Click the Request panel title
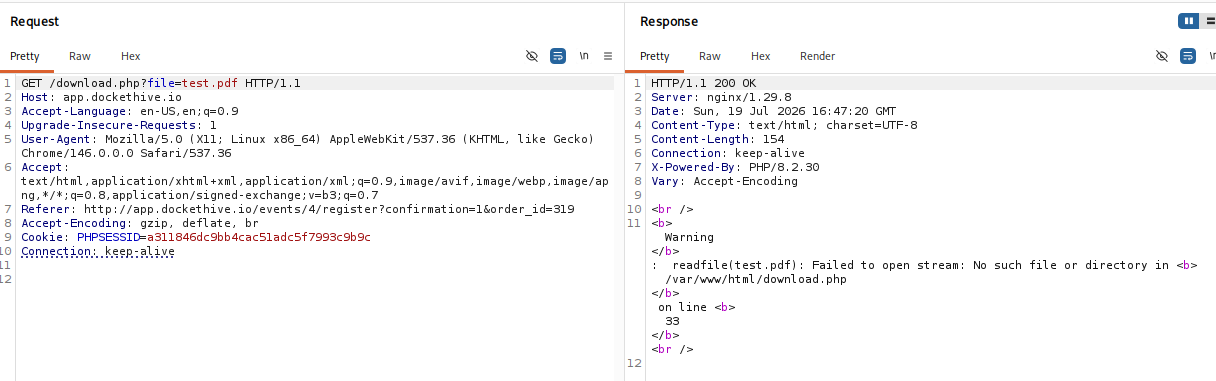Image resolution: width=1216 pixels, height=381 pixels. tap(34, 21)
